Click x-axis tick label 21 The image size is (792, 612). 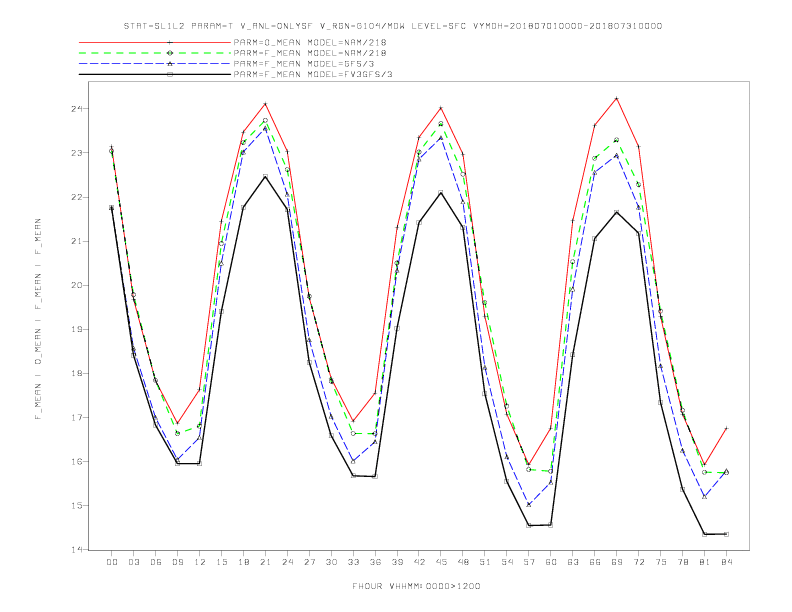265,562
